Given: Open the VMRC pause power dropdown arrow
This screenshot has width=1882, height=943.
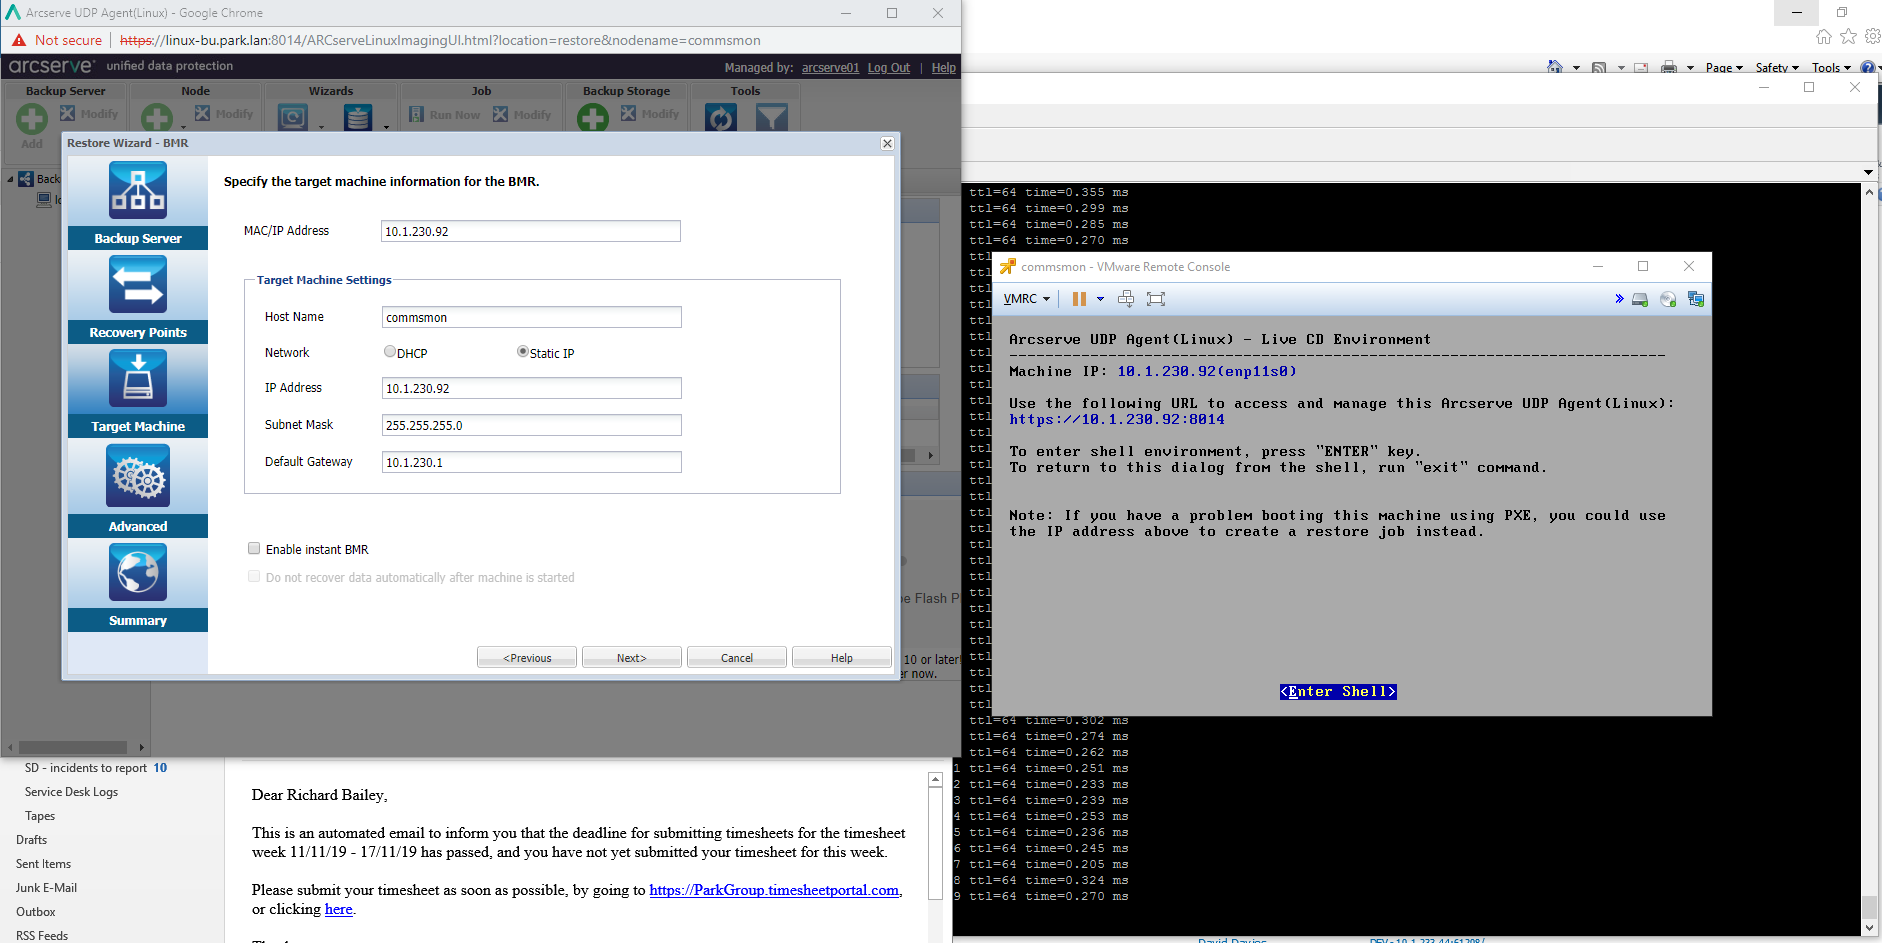Looking at the screenshot, I should coord(1100,298).
